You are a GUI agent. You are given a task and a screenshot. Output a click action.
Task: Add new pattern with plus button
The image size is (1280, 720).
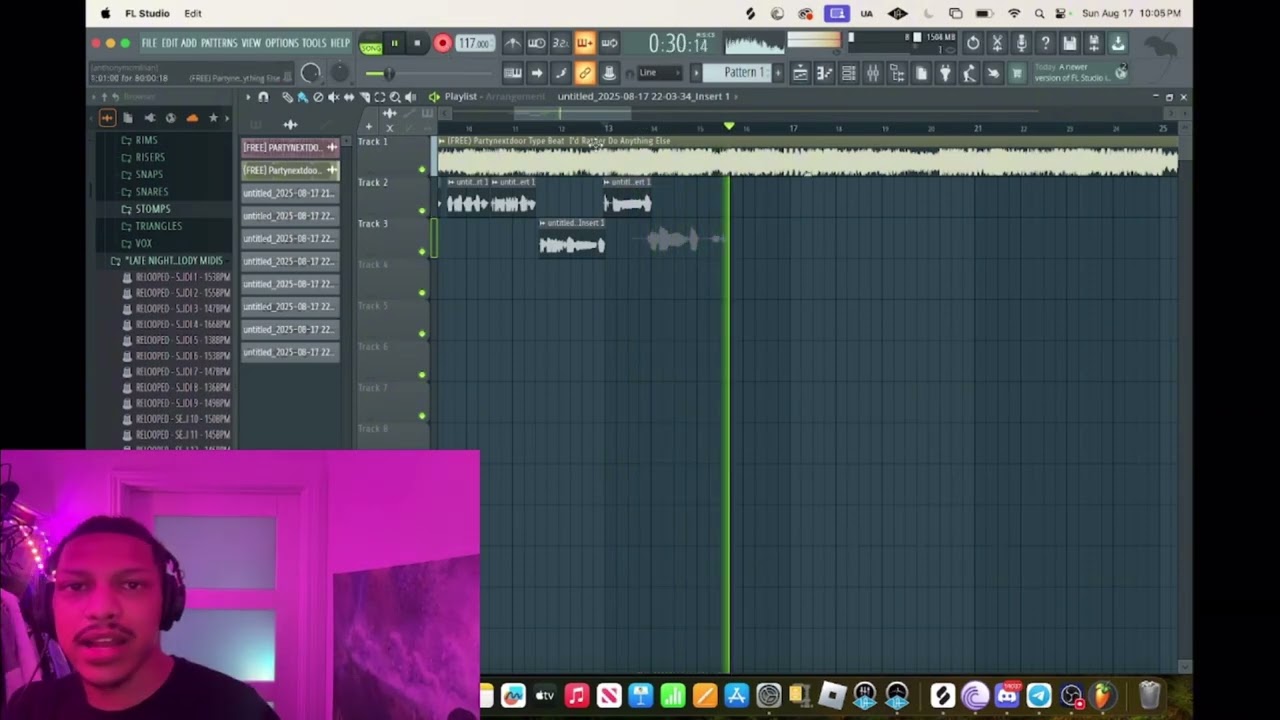click(778, 72)
